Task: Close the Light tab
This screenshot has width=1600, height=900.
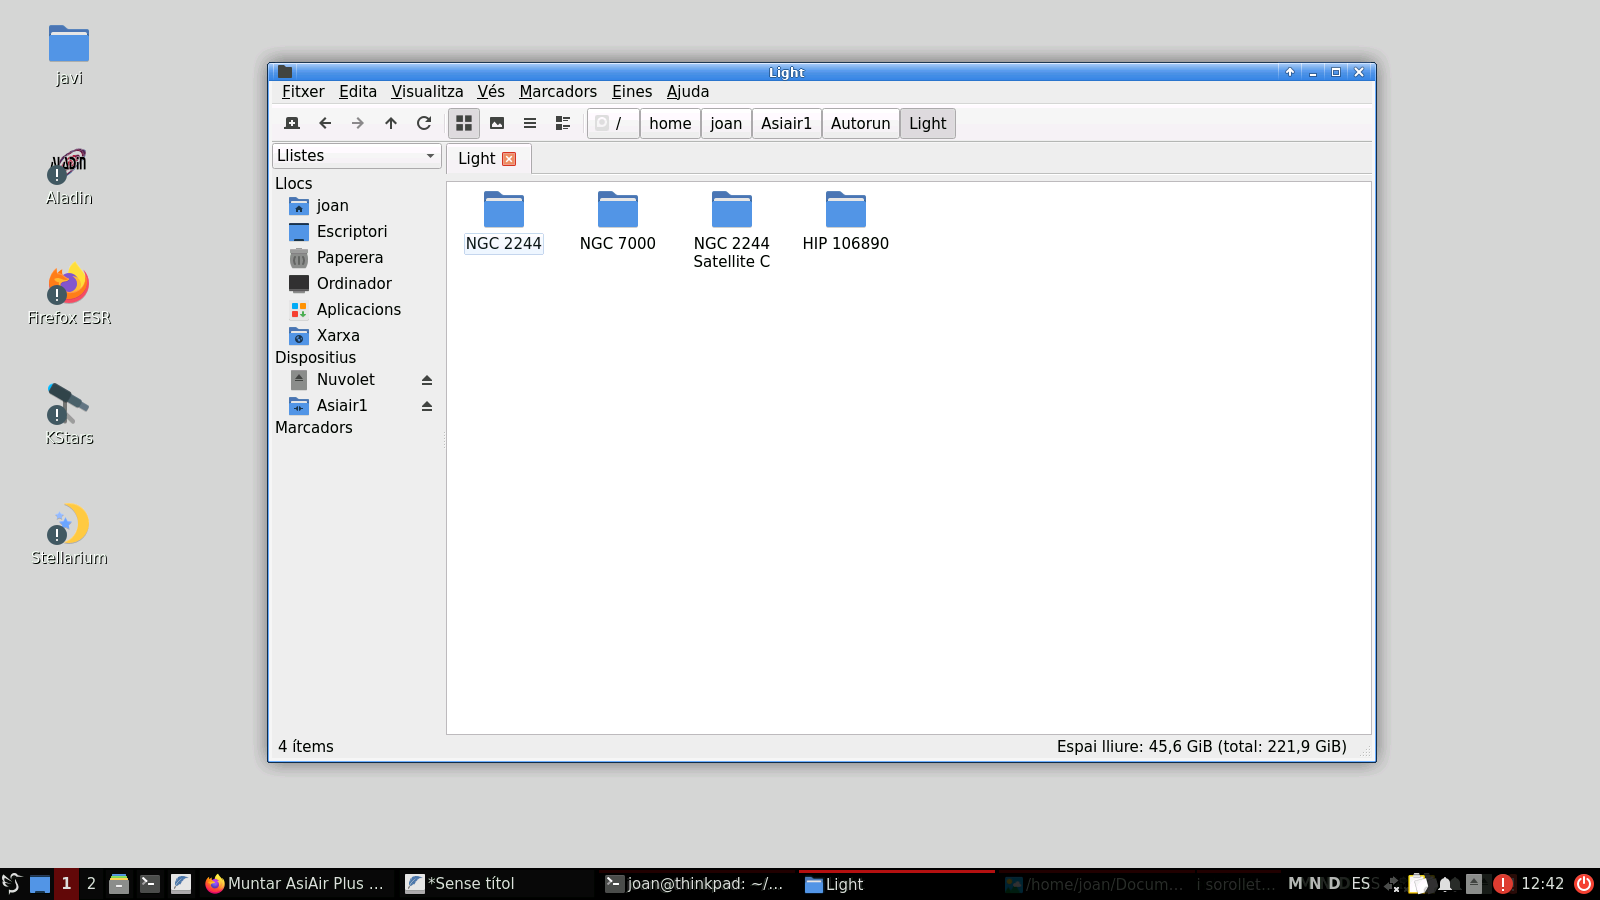Action: [509, 159]
